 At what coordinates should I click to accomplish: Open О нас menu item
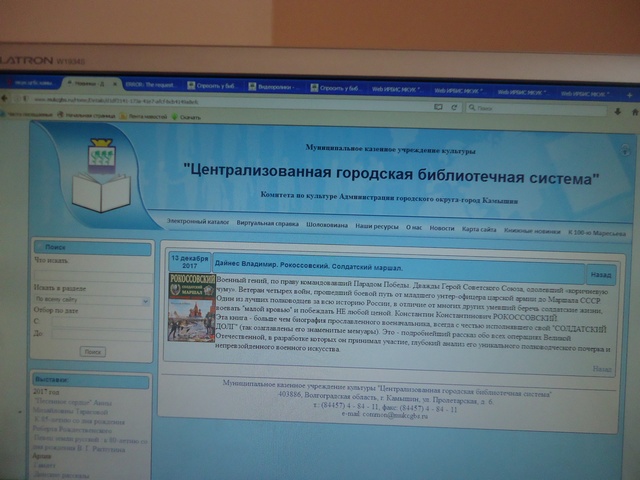click(x=413, y=227)
